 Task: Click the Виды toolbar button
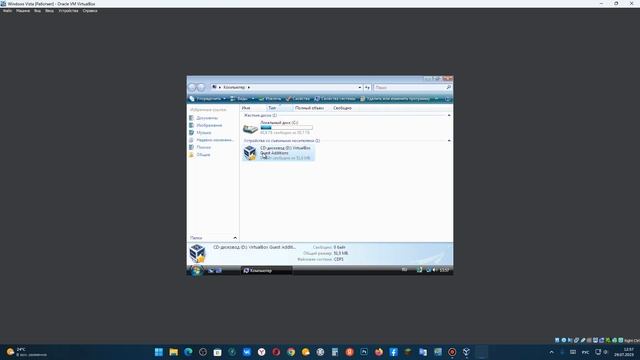239,99
